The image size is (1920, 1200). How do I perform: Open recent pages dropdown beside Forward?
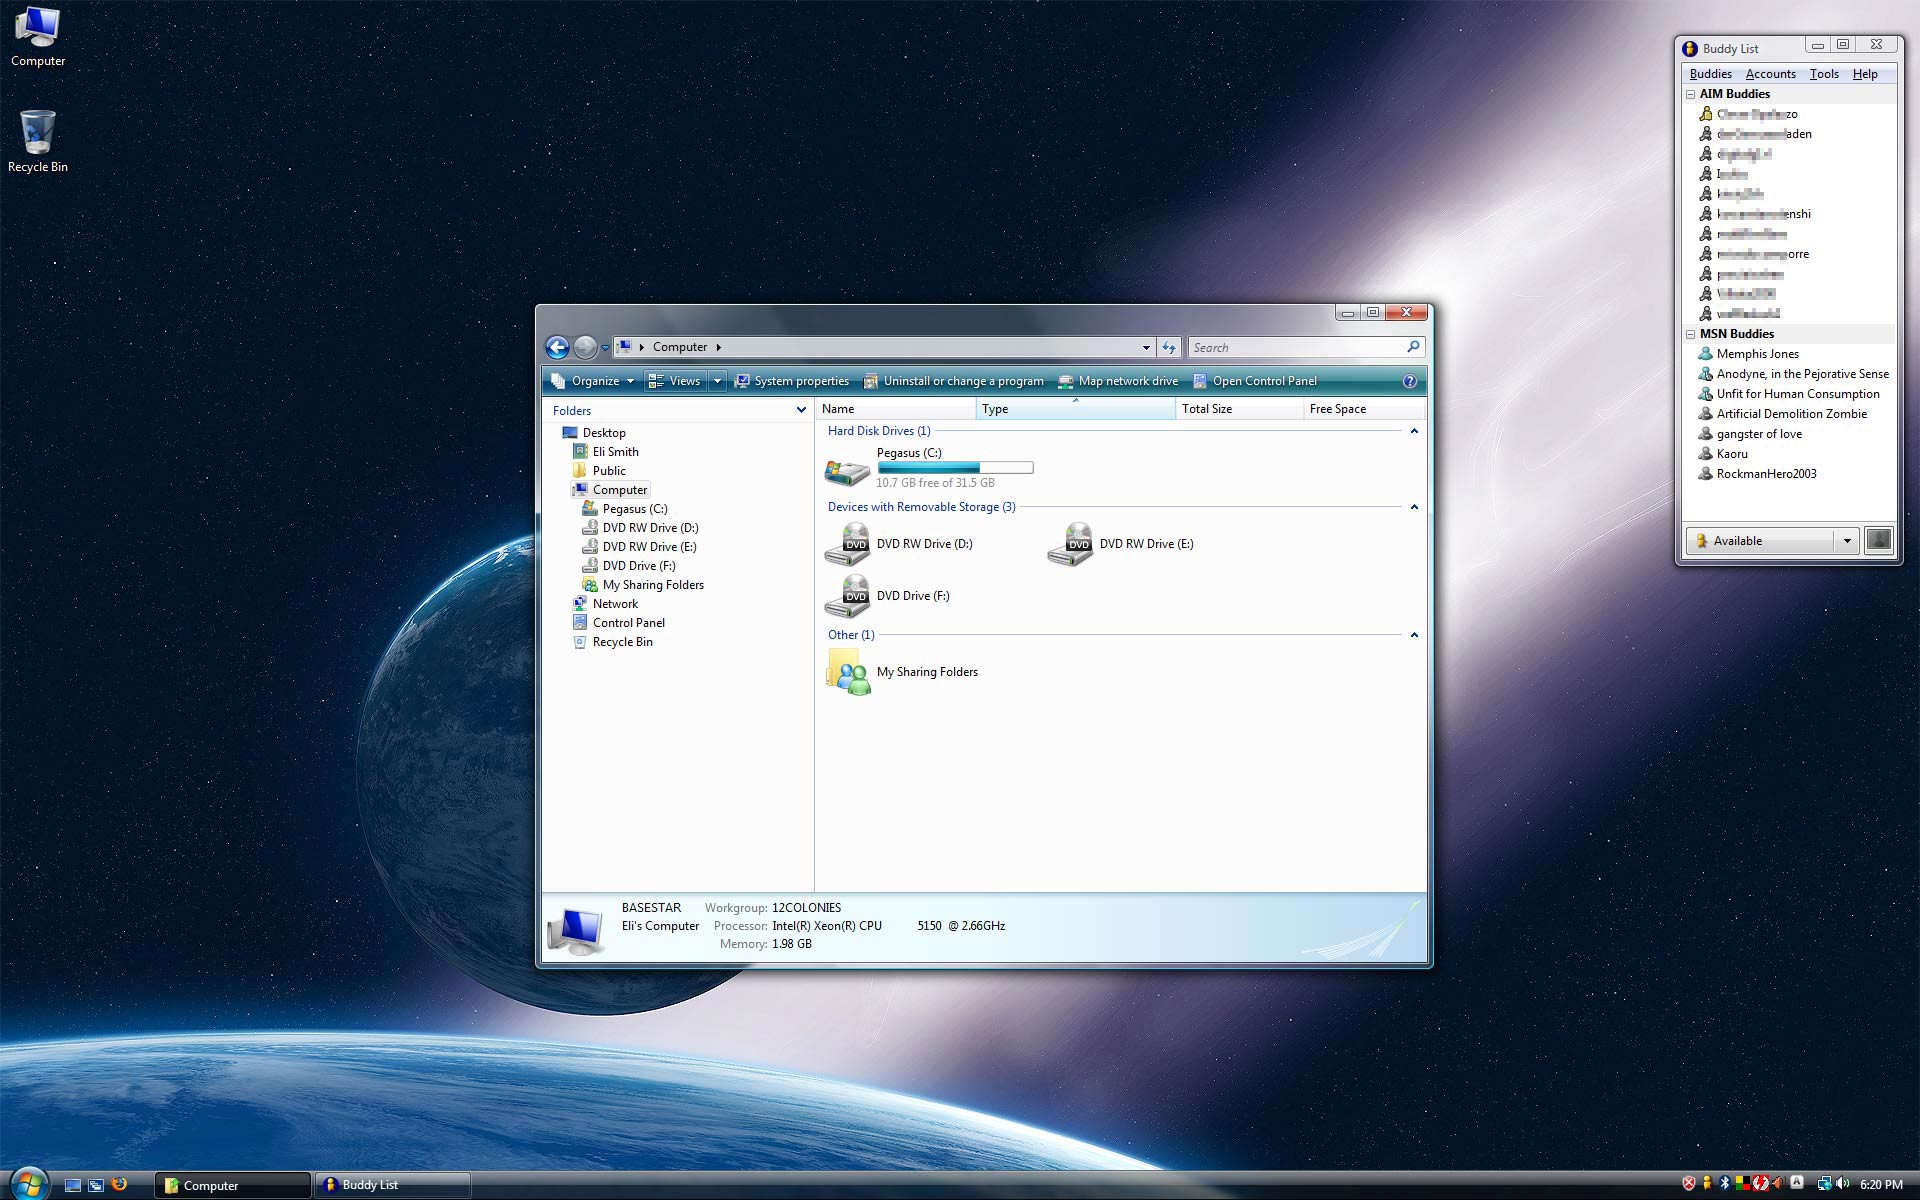point(605,348)
